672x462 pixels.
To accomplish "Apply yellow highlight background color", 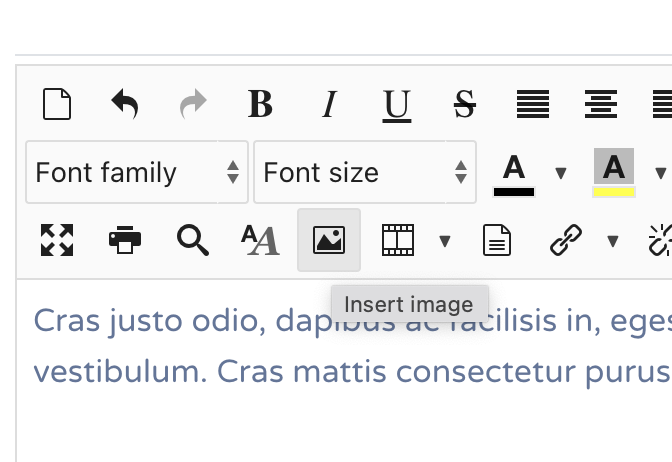I will click(614, 172).
